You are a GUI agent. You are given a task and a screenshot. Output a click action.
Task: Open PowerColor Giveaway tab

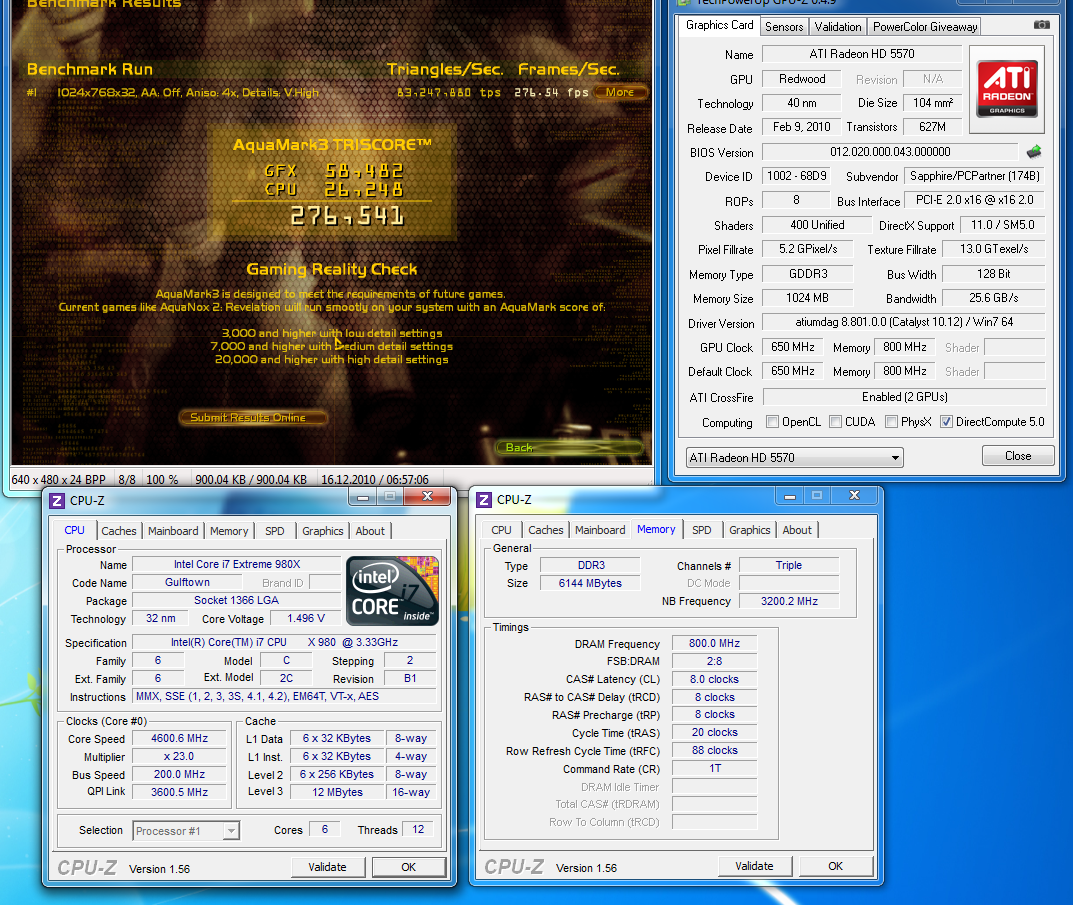coord(925,27)
